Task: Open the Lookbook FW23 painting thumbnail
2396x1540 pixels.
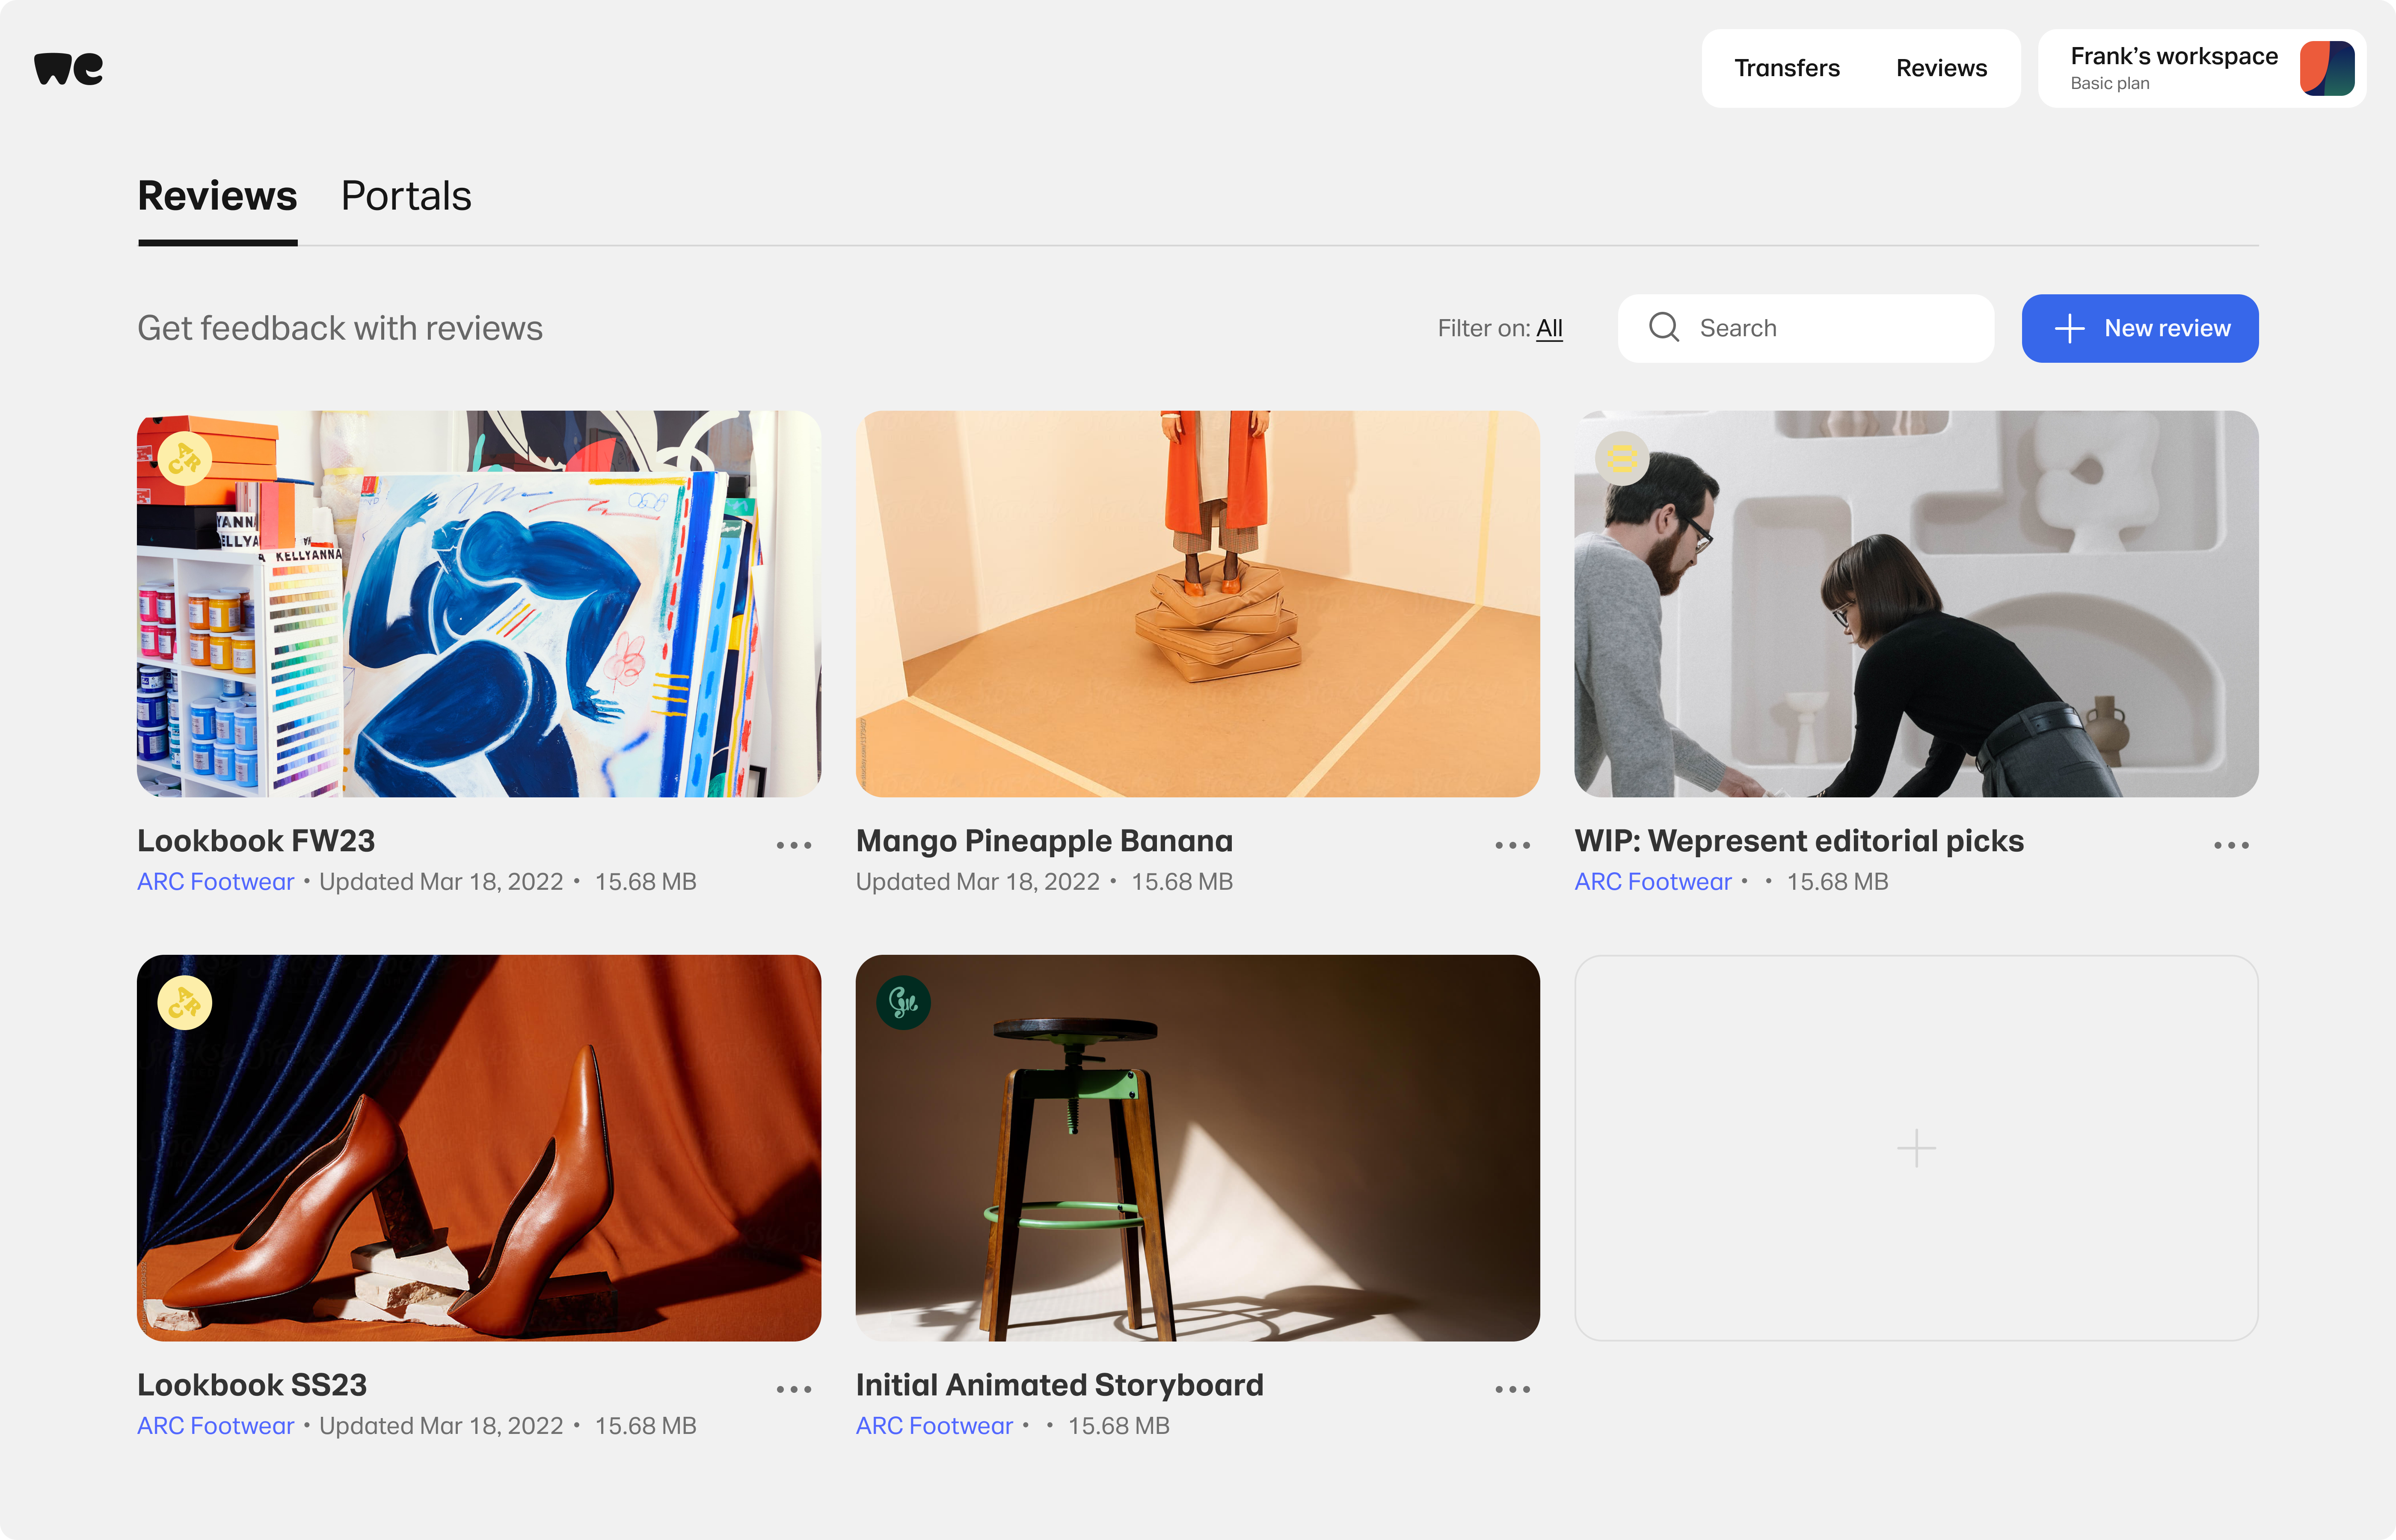Action: click(479, 604)
